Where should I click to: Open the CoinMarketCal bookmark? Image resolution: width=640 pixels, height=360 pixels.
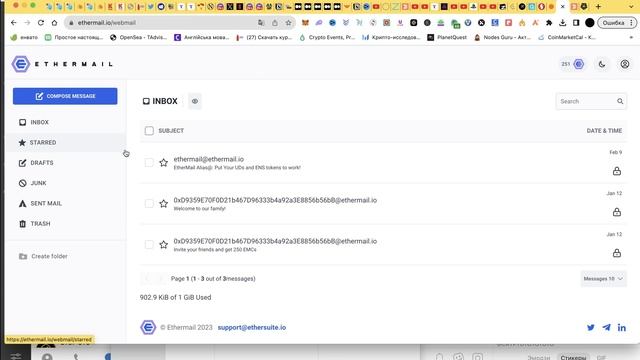(567, 37)
